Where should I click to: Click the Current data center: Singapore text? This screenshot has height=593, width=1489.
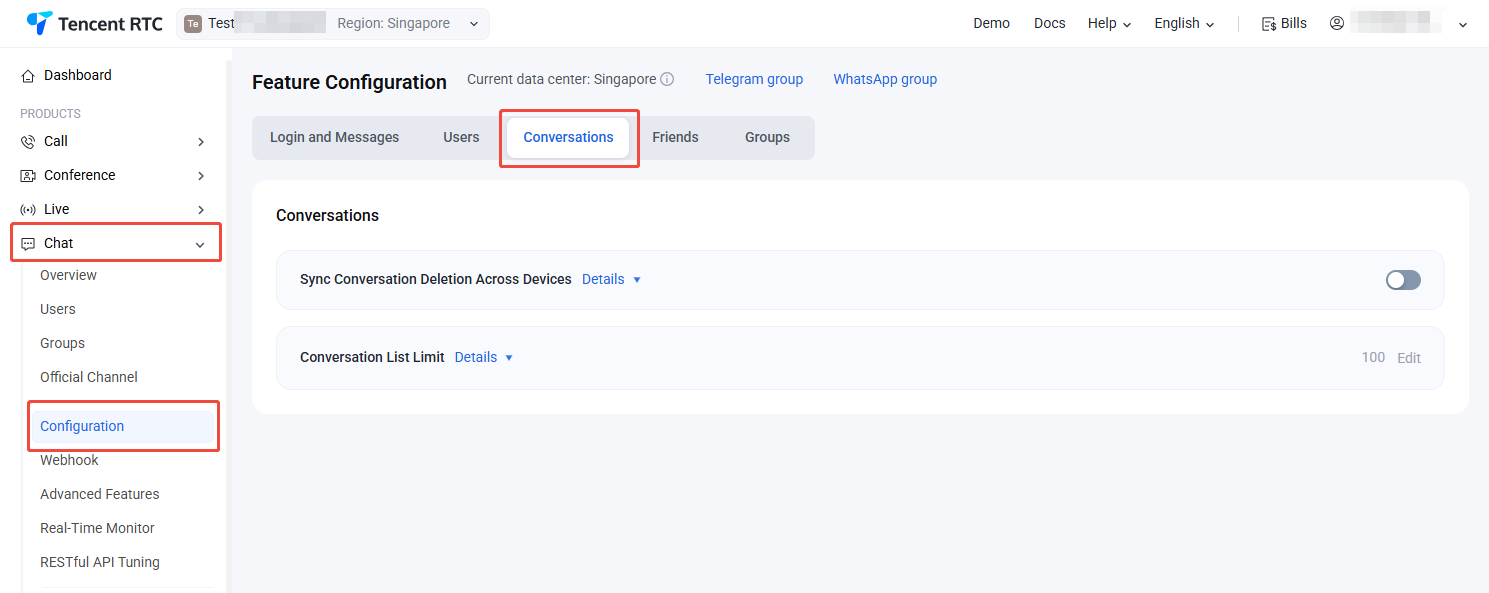(562, 79)
